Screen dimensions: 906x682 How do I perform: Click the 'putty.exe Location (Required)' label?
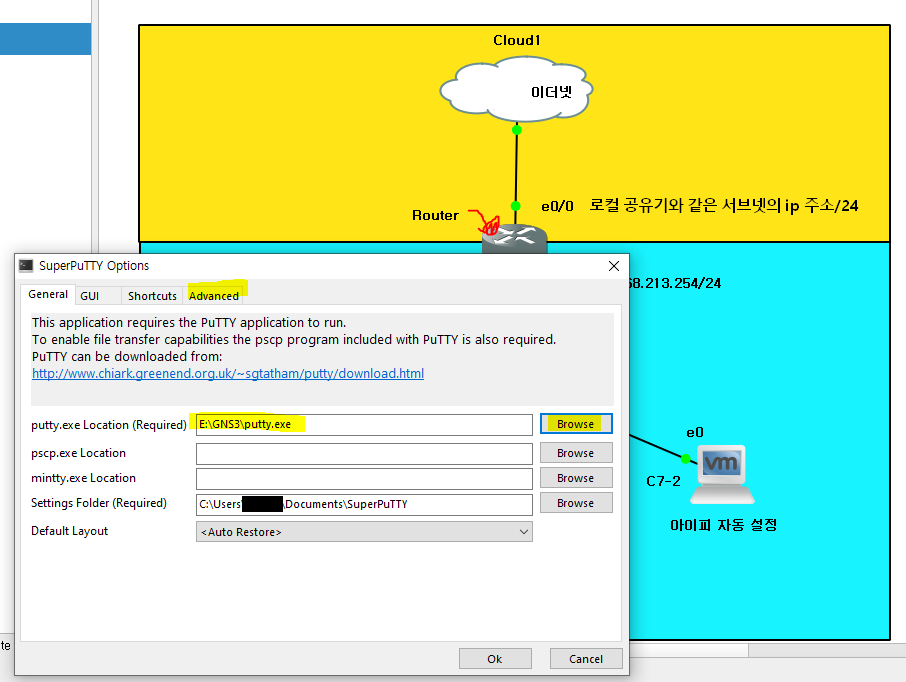tap(109, 425)
